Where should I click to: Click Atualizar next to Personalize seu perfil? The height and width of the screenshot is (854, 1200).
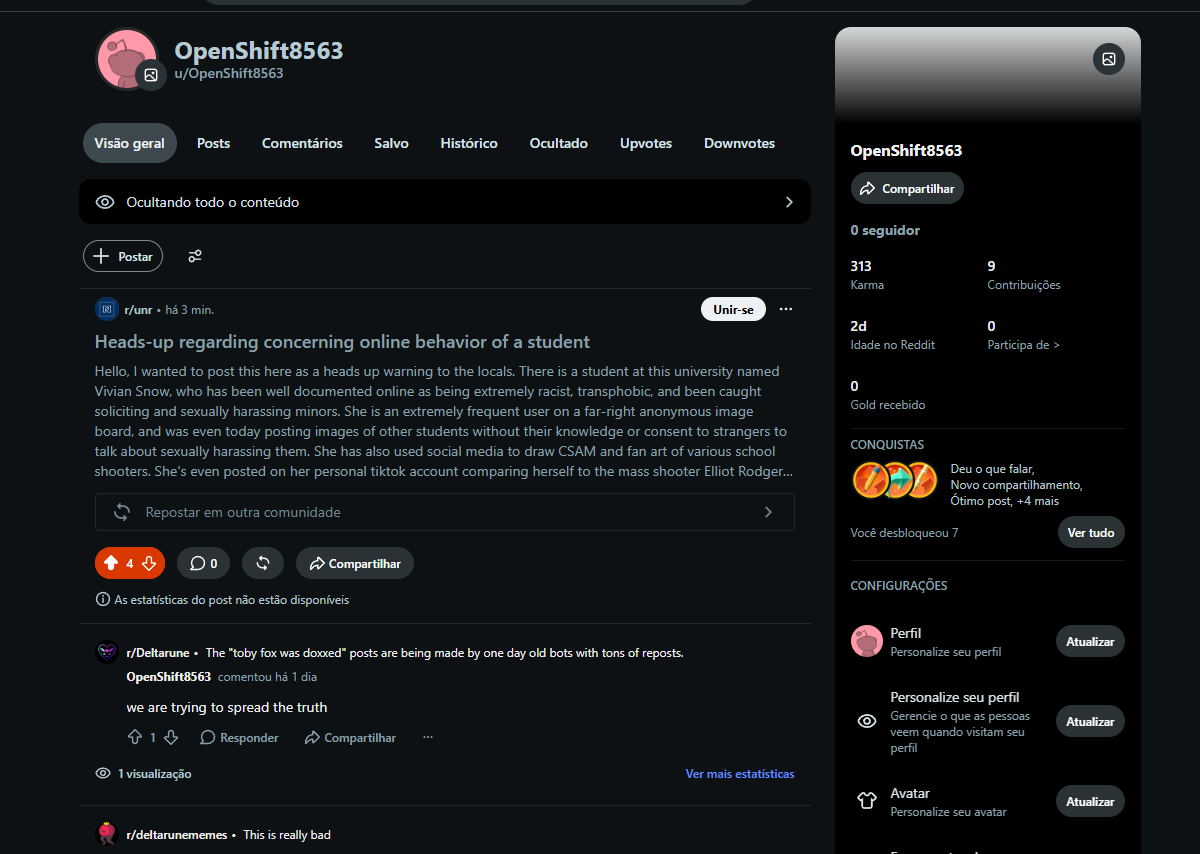click(x=1090, y=721)
